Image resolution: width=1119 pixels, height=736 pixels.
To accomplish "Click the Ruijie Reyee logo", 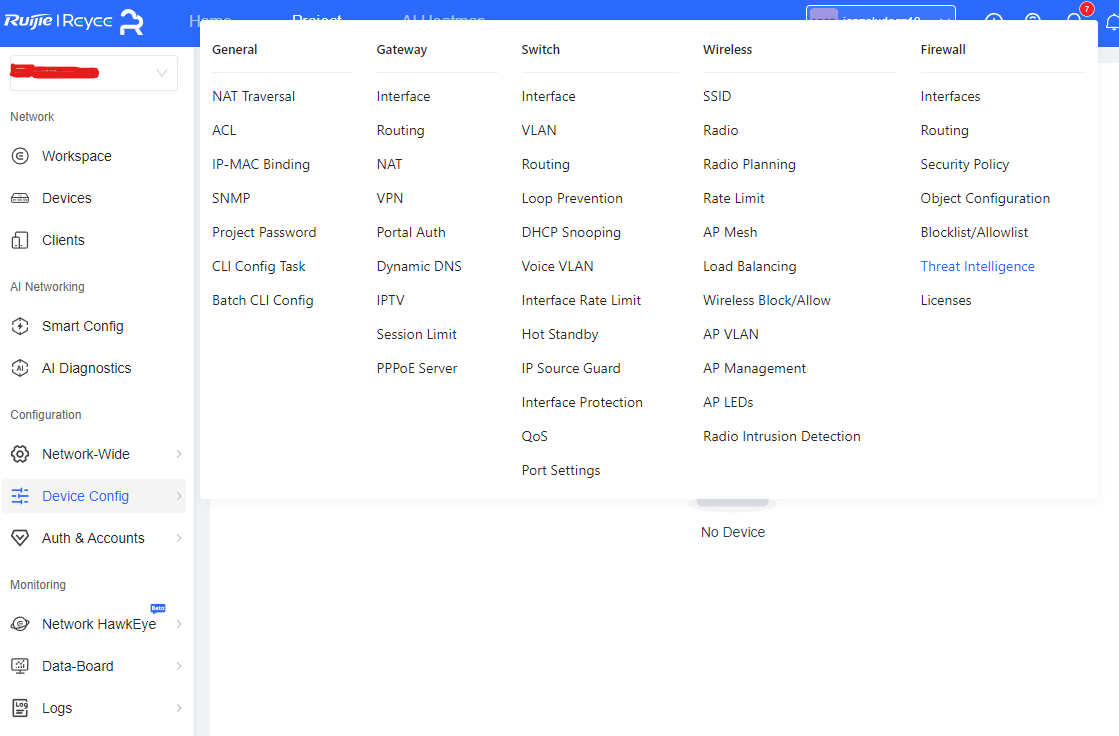I will [x=74, y=21].
